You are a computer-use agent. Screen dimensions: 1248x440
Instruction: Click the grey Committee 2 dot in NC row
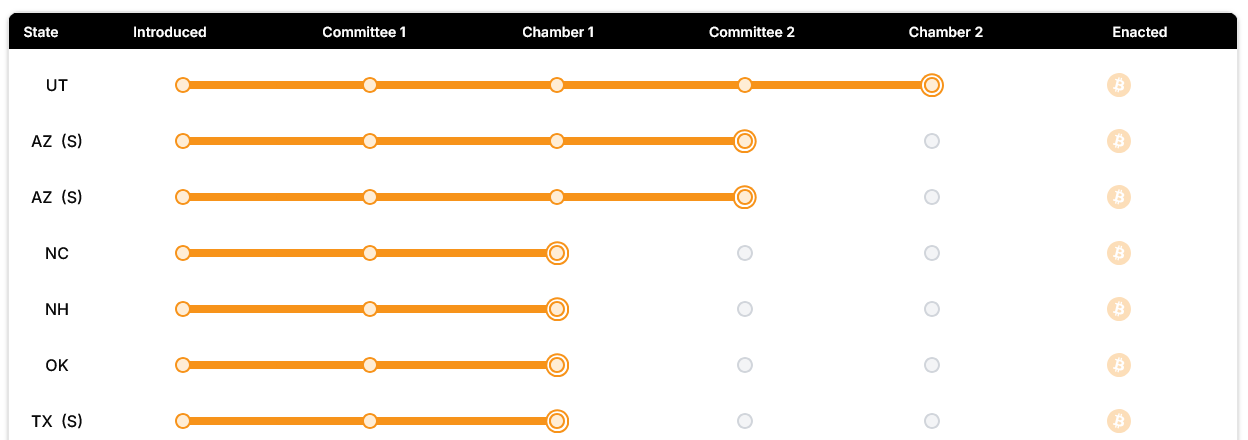[x=745, y=254]
